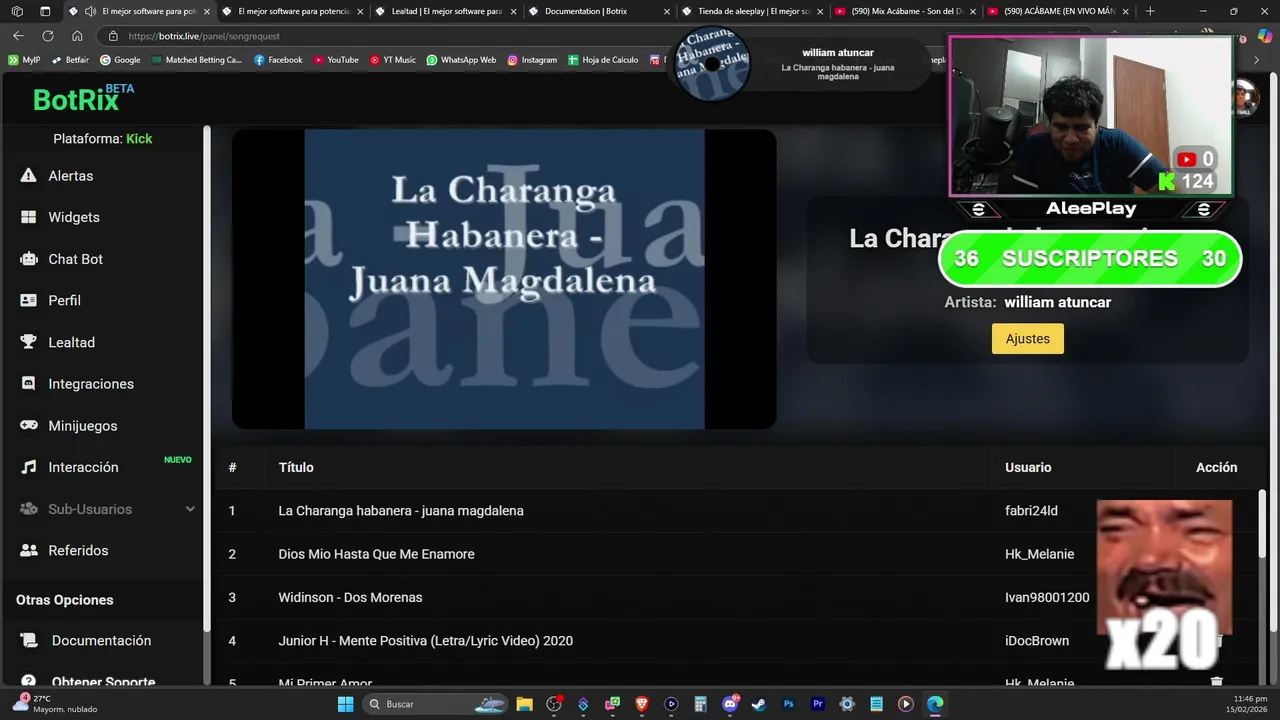Switch to the ACÁBAME (EN VIVO) tab
This screenshot has width=1280, height=720.
tap(1058, 11)
